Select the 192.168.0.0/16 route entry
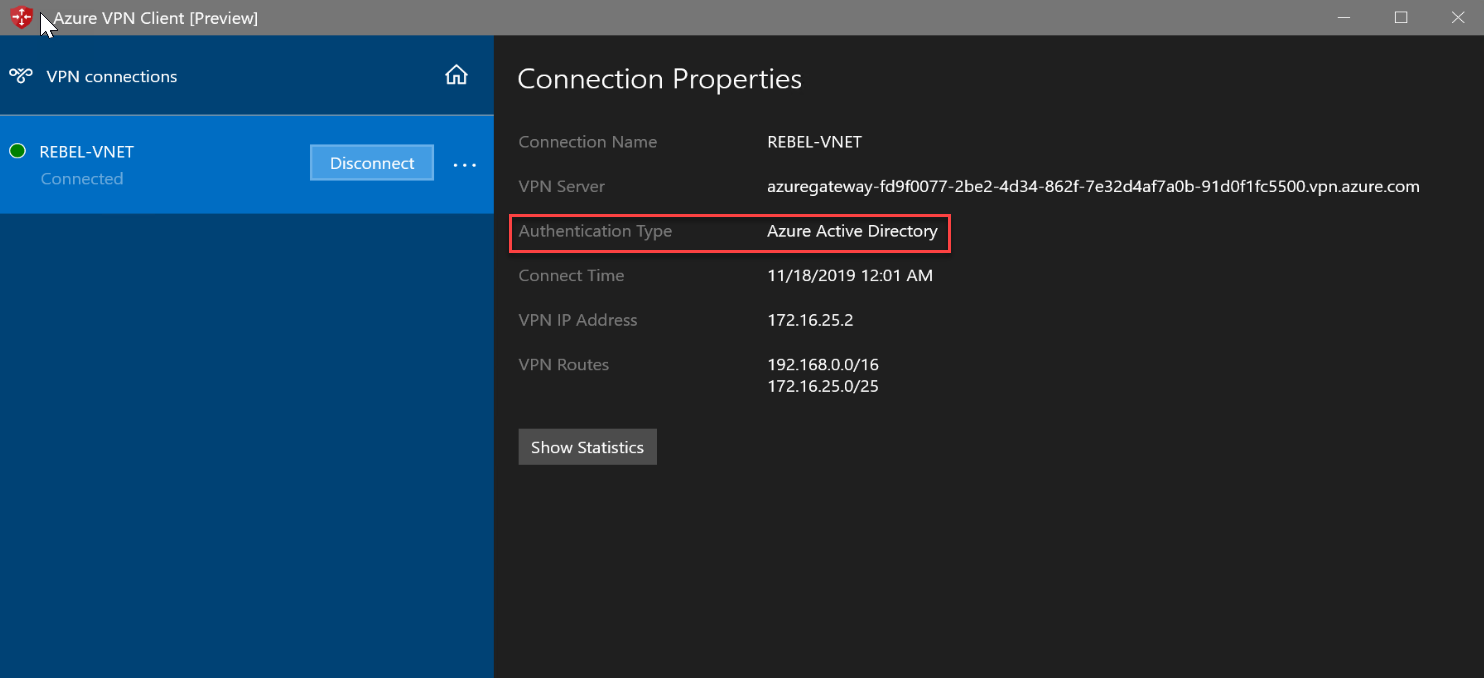1484x678 pixels. click(x=823, y=364)
